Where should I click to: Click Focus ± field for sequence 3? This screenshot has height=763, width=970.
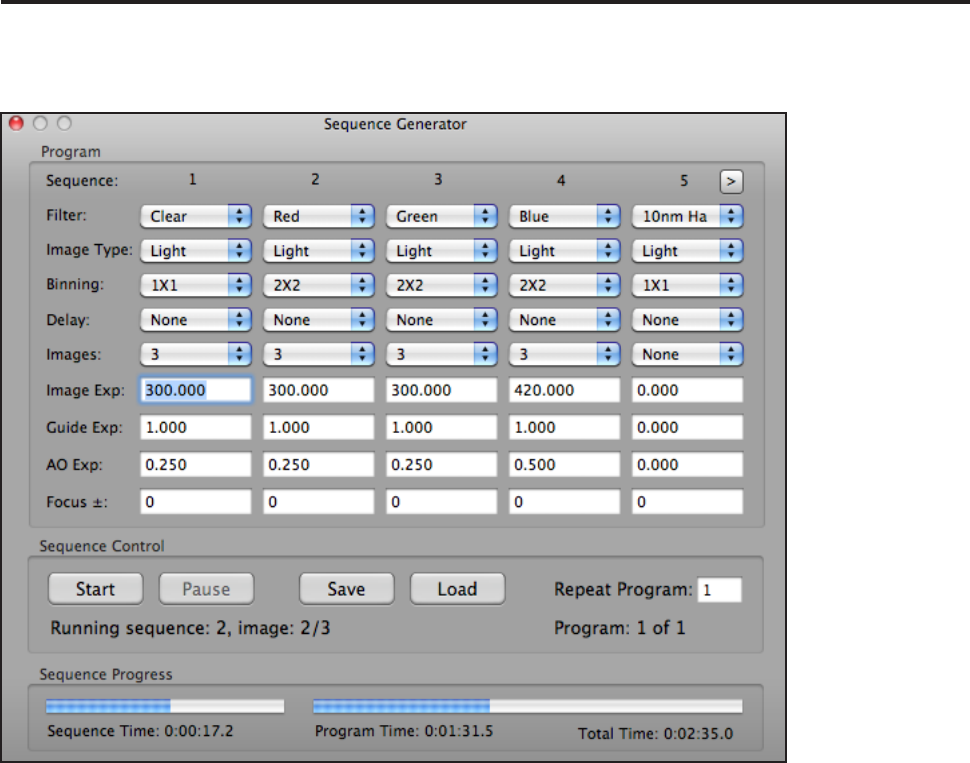pos(442,502)
